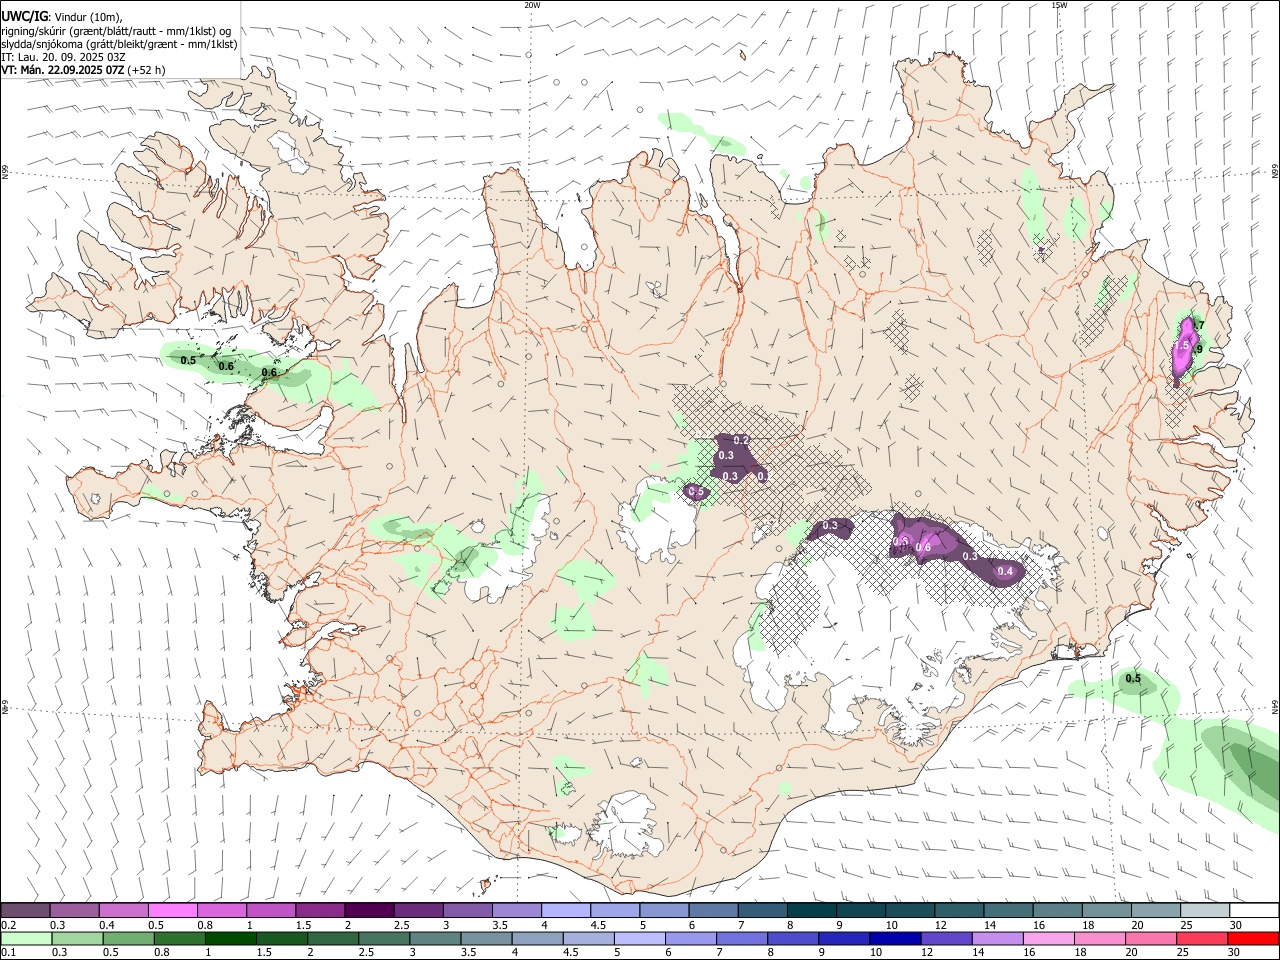This screenshot has width=1280, height=960.
Task: Pick the deep blue swatch between 10 and 12
Action: pos(895,938)
